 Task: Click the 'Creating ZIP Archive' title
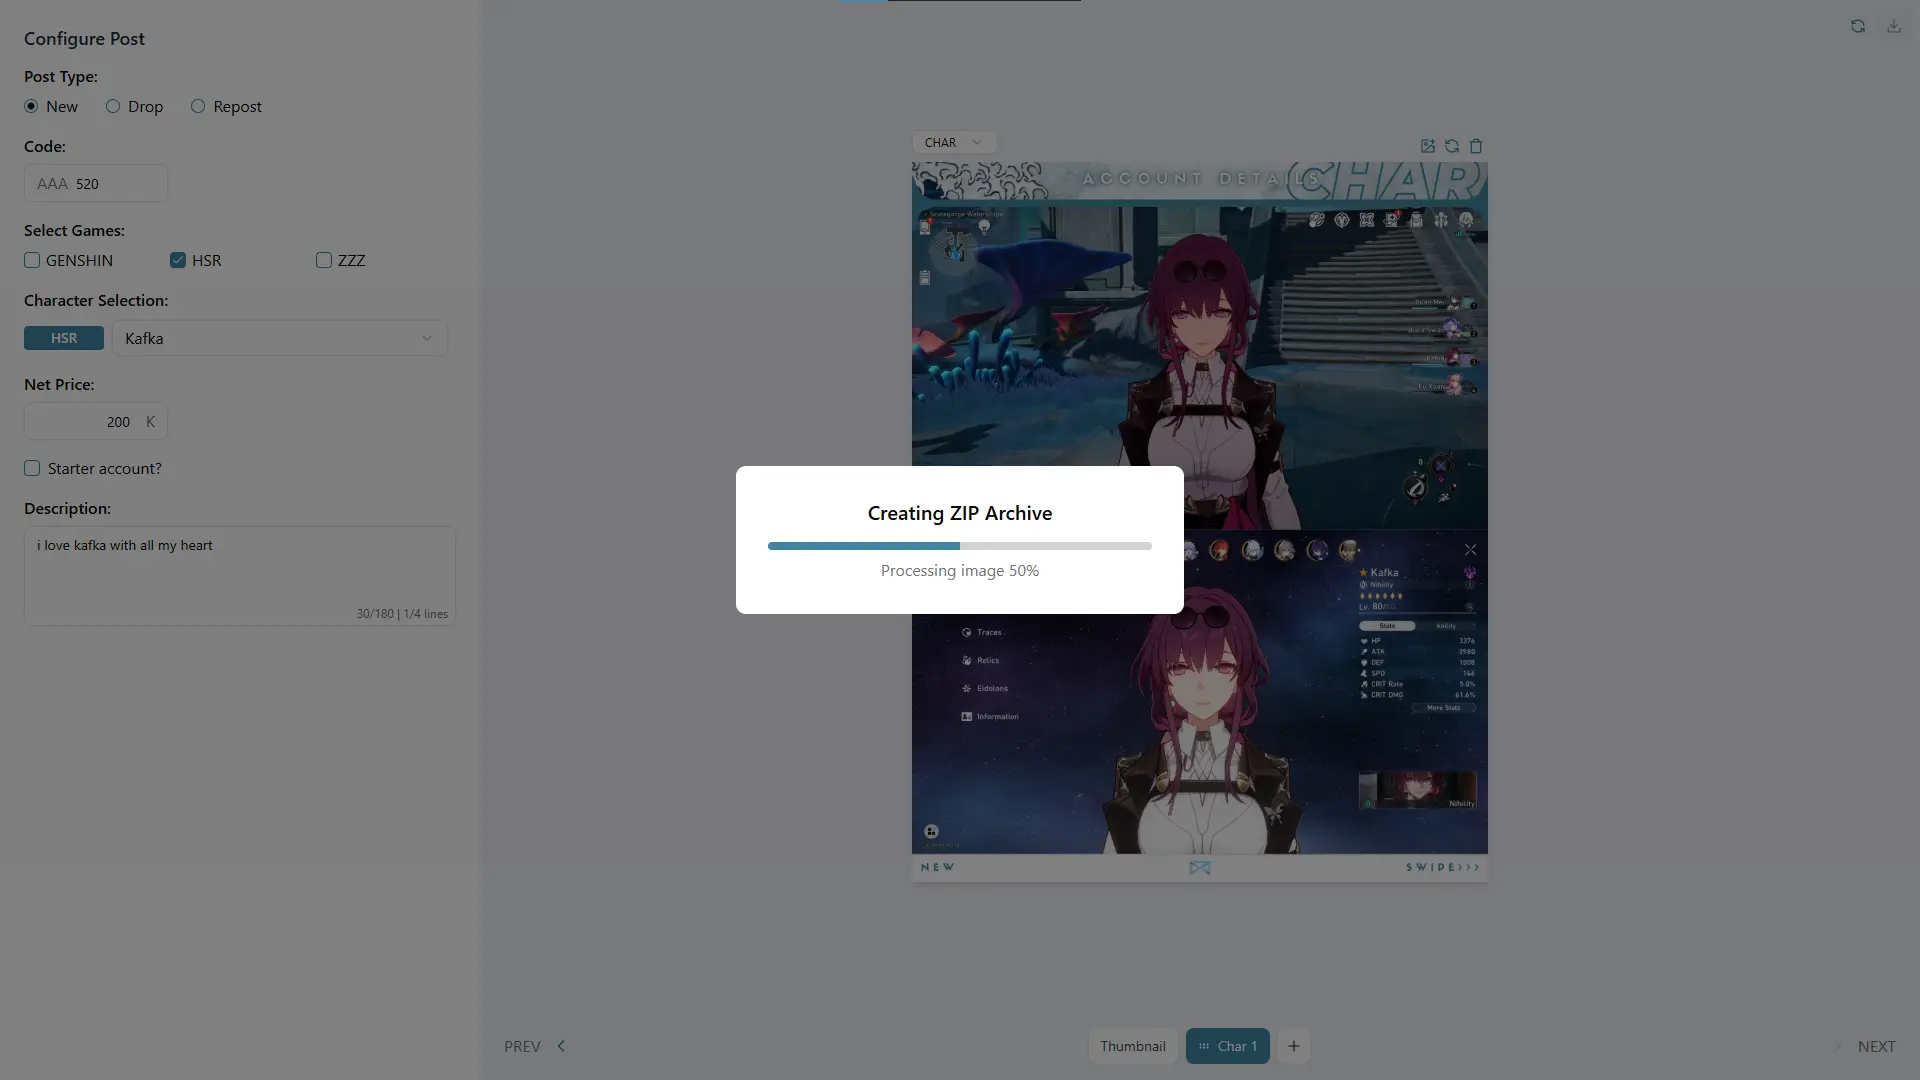point(960,513)
